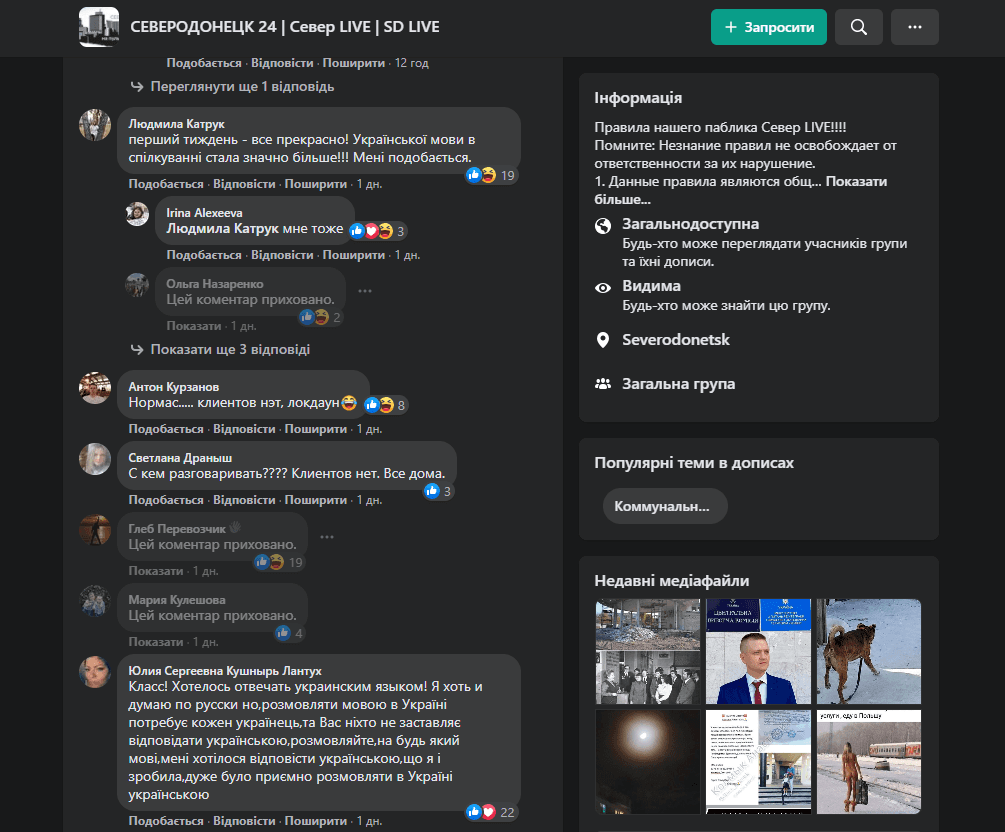Screen dimensions: 1005x832
Task: Open the three-dots group options menu
Action: [914, 27]
